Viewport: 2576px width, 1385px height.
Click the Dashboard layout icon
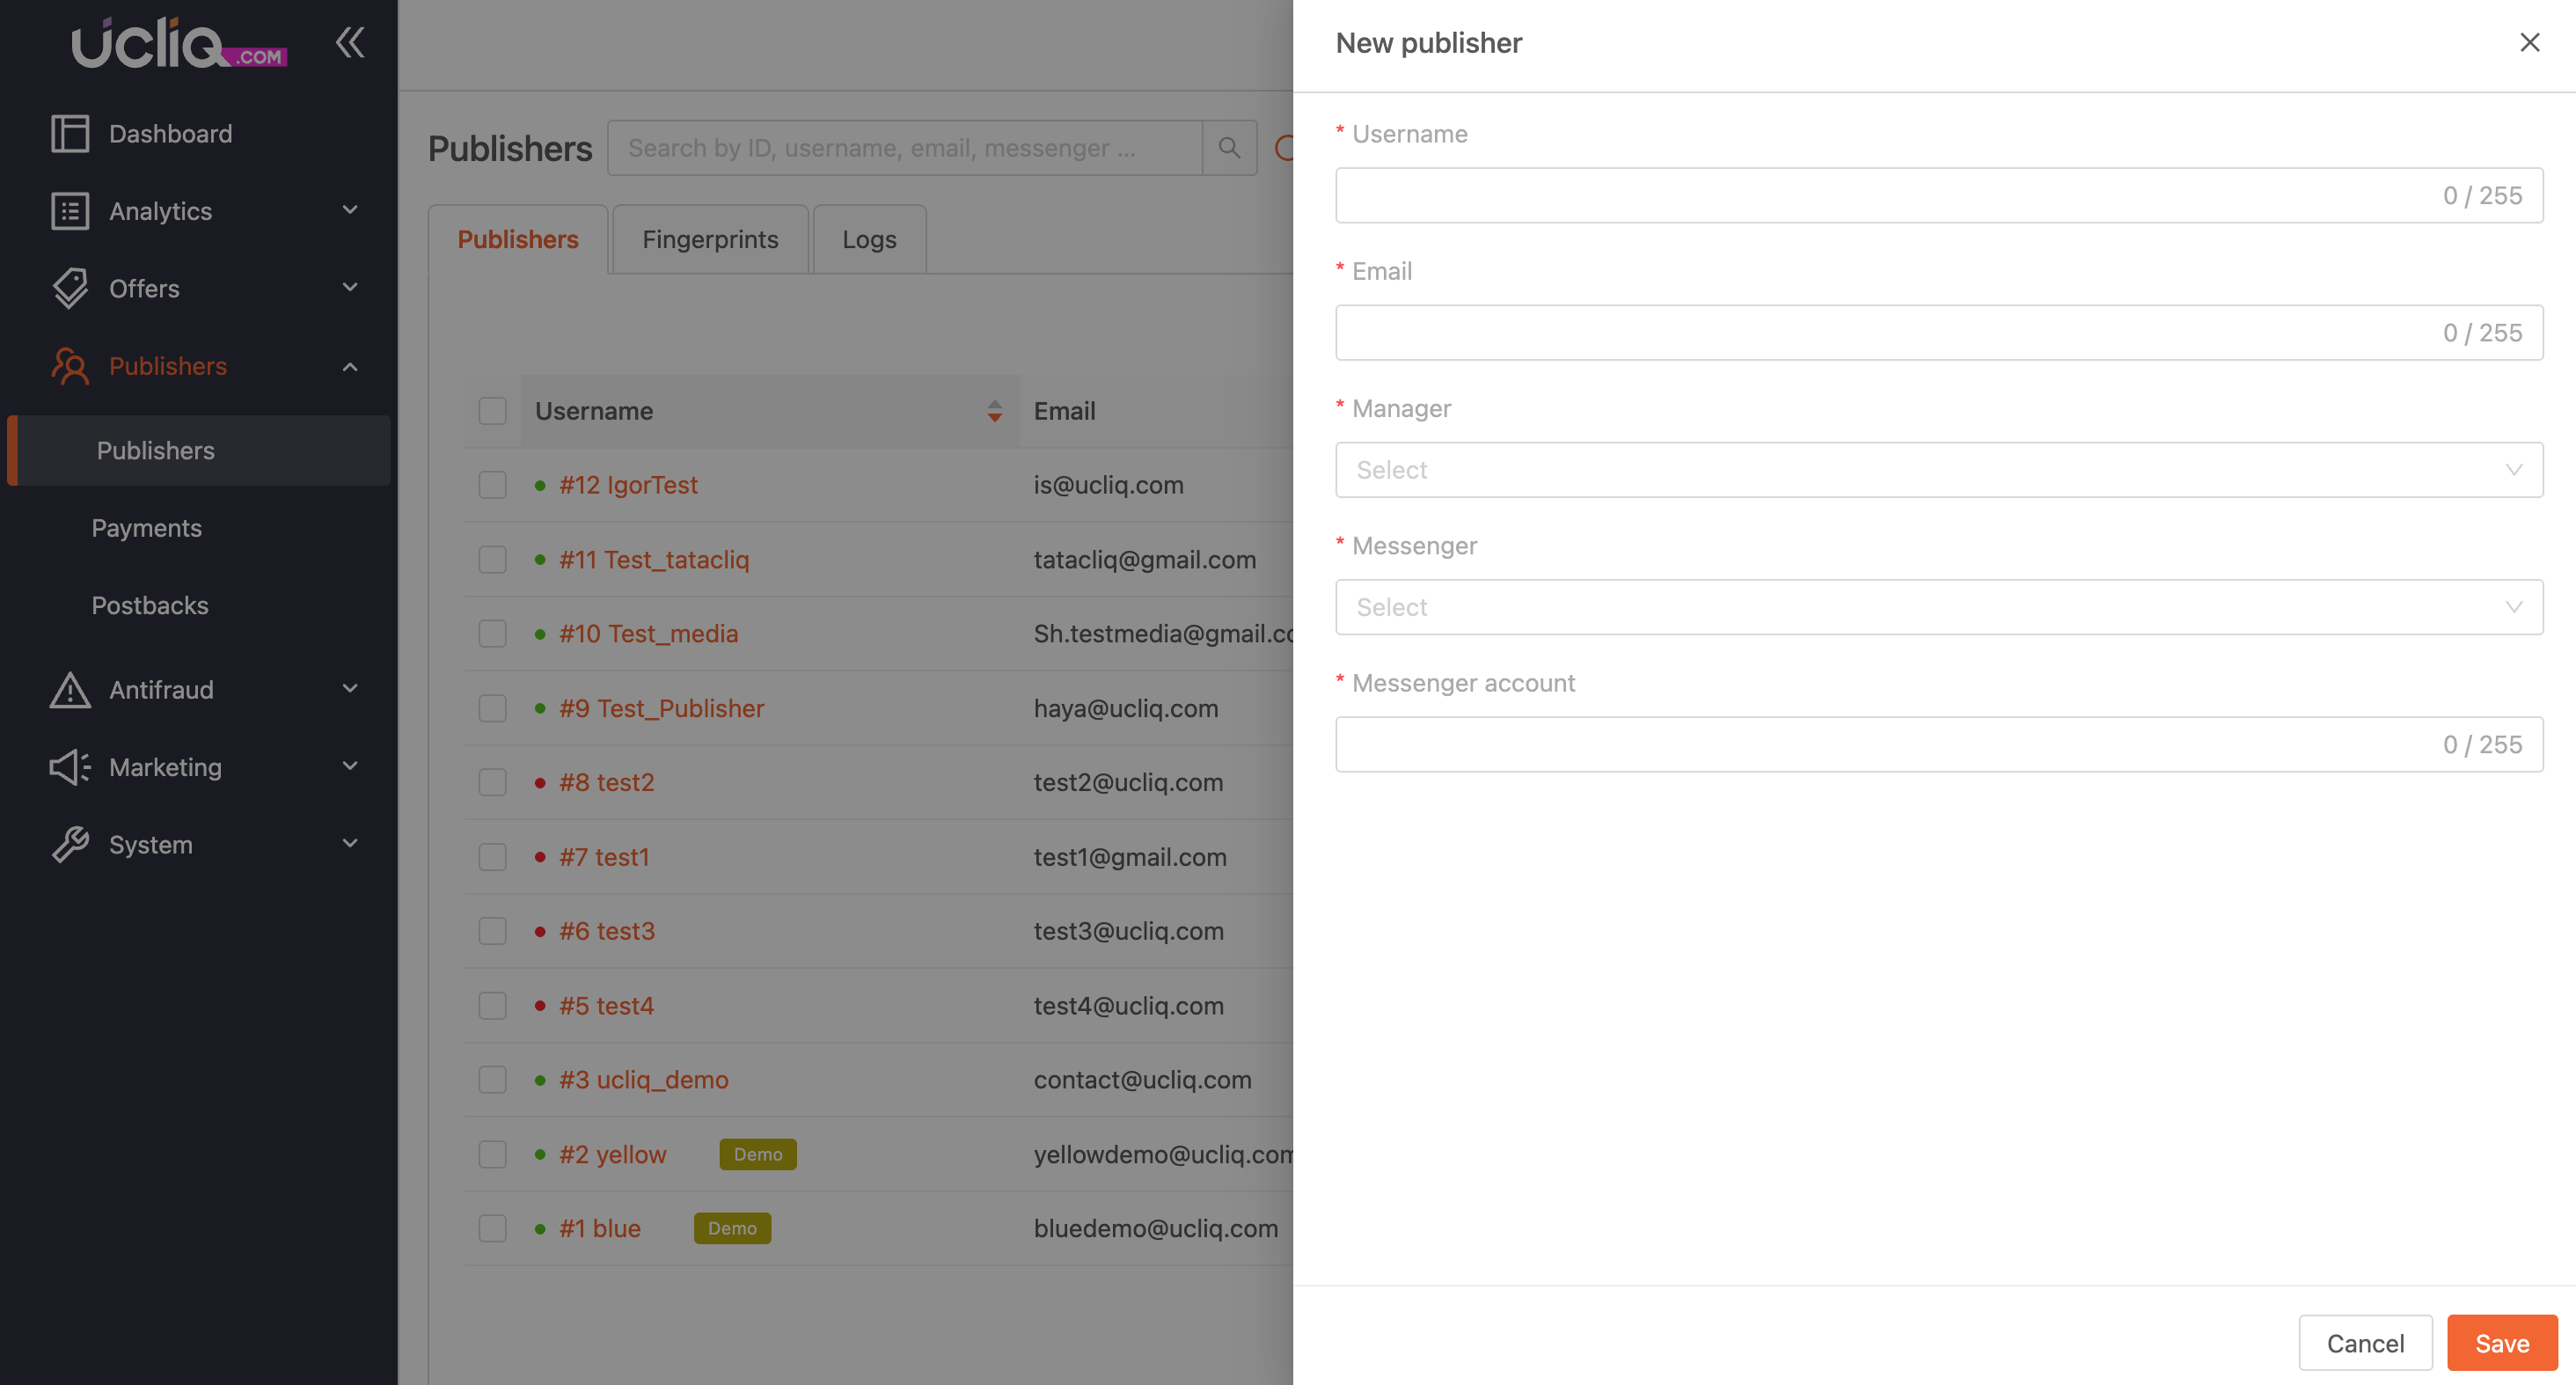click(70, 134)
